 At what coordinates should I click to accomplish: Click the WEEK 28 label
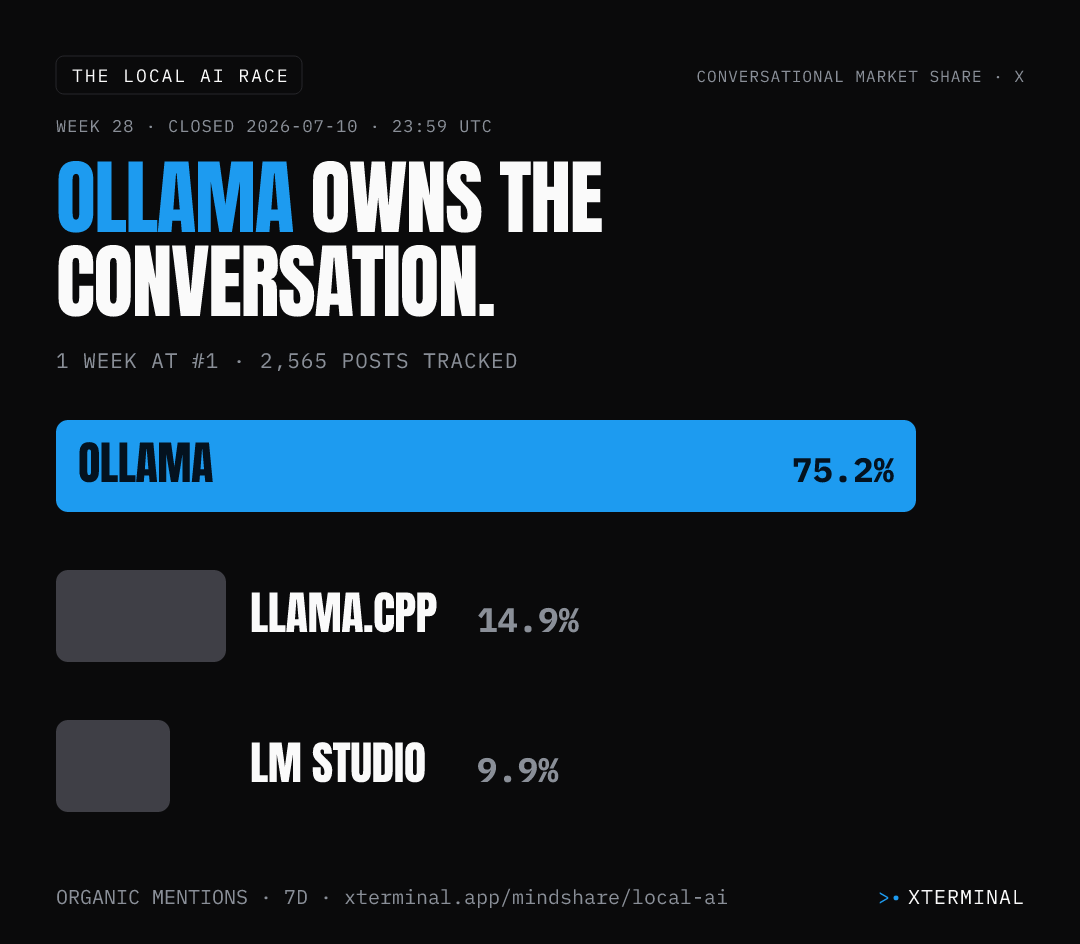pos(95,127)
